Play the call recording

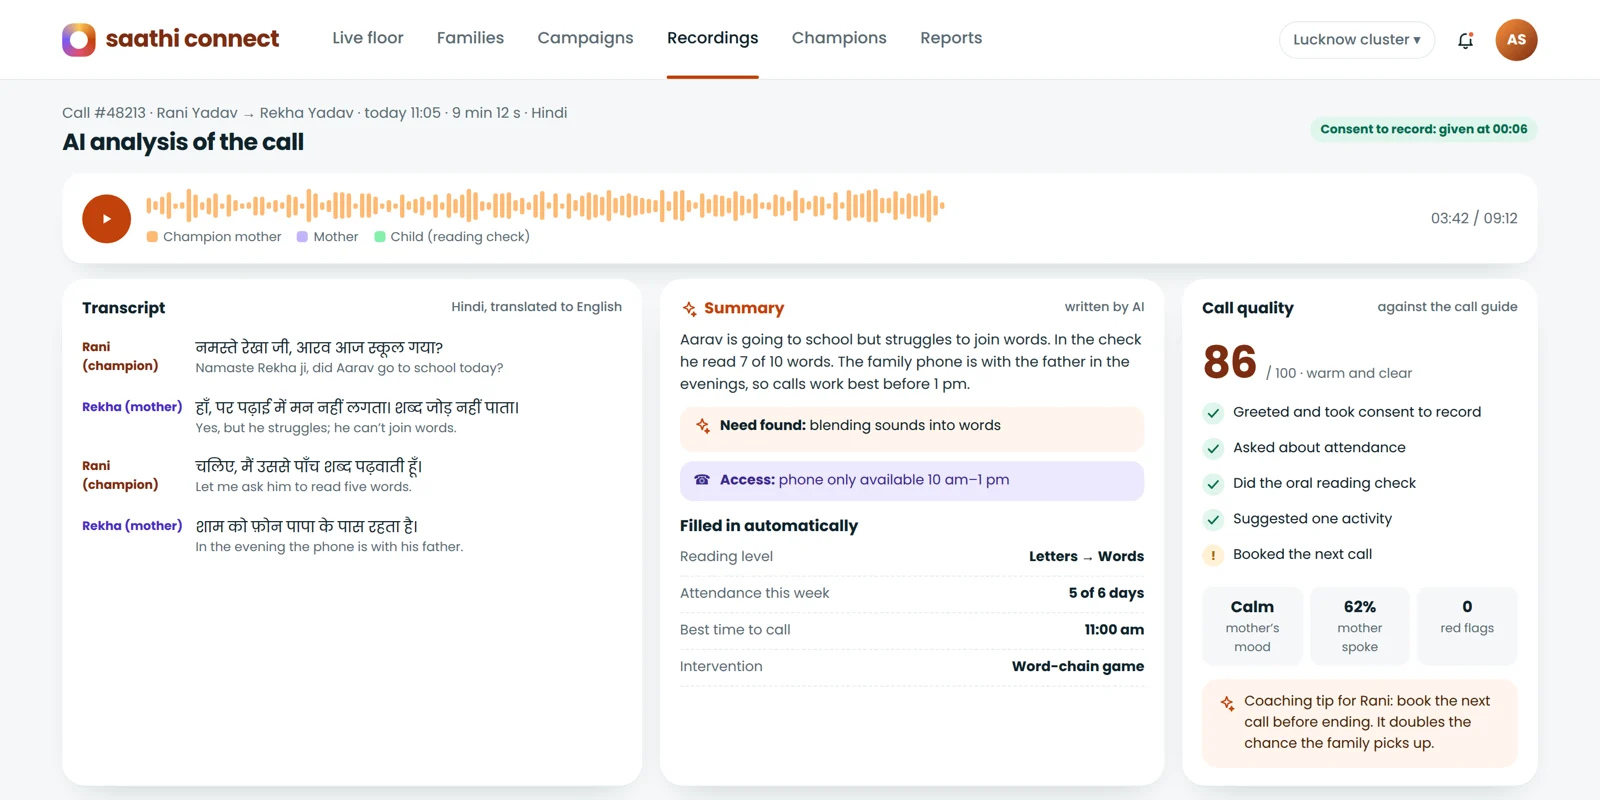[107, 219]
